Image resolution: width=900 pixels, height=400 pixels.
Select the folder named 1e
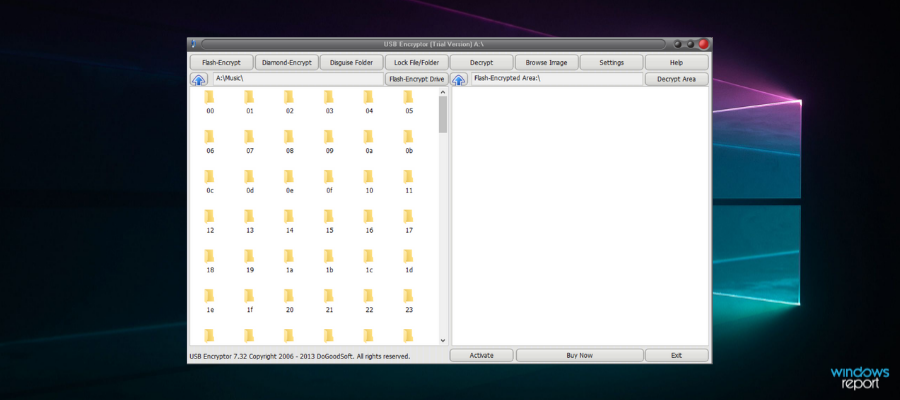(210, 301)
